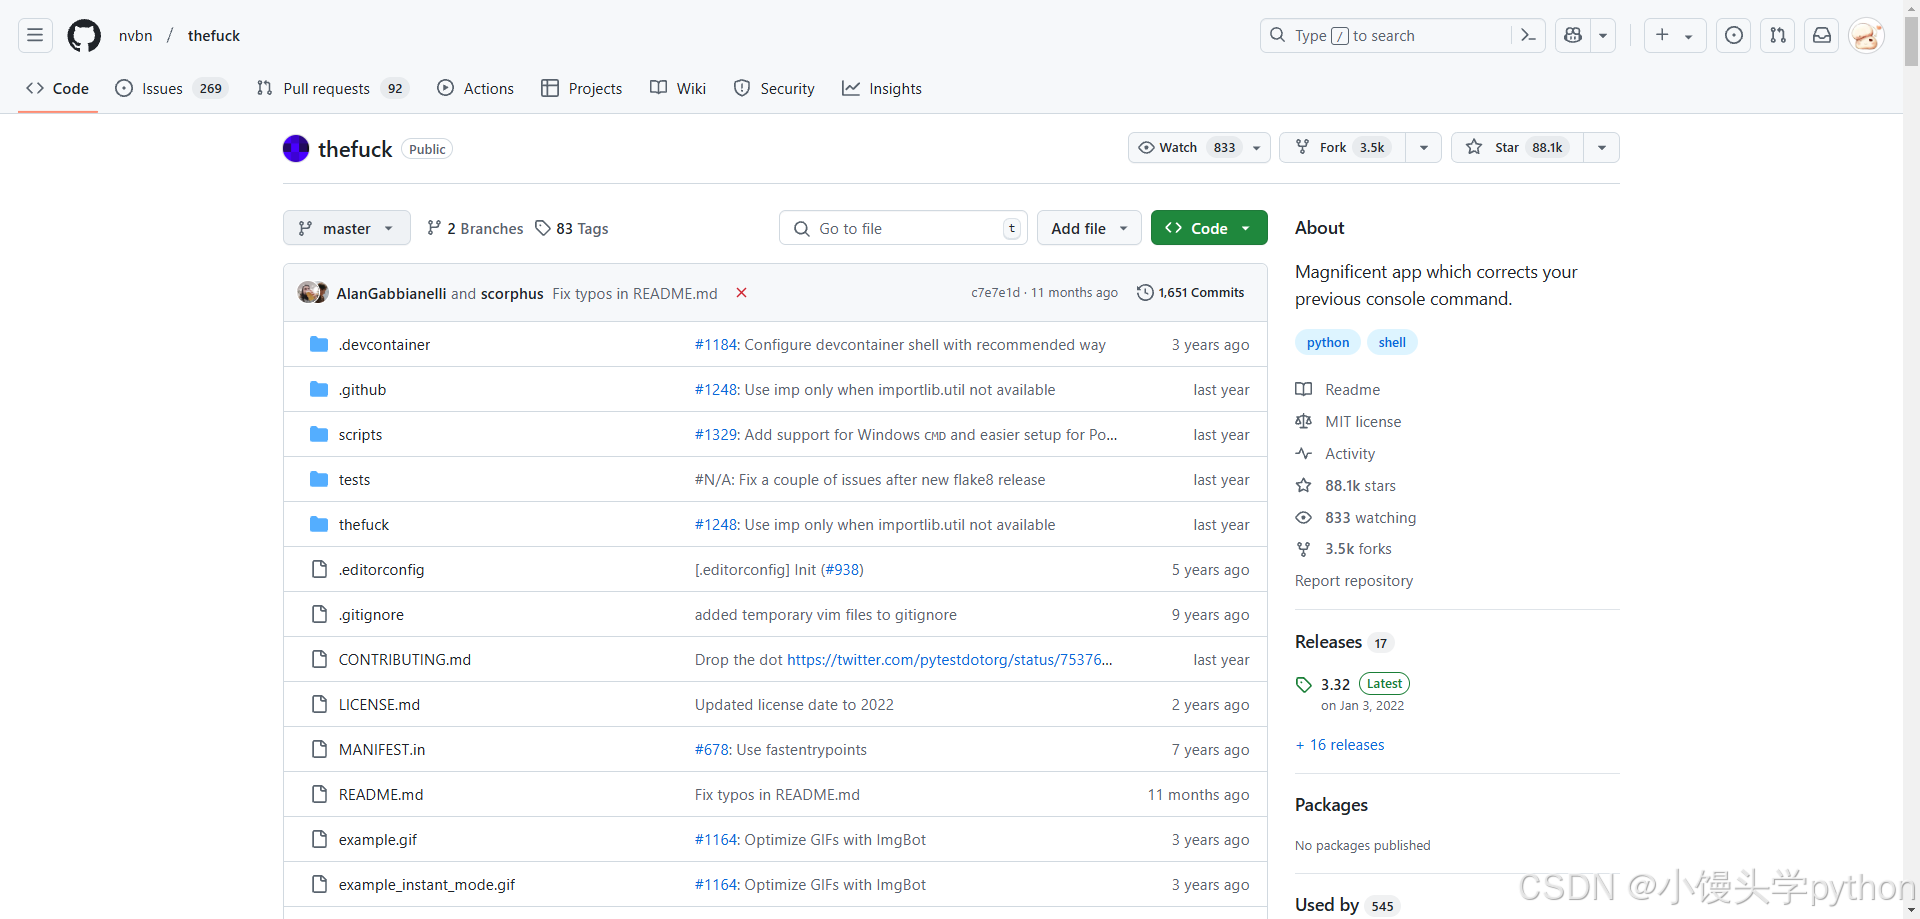This screenshot has height=919, width=1920.
Task: Click the Report repository link
Action: (1354, 581)
